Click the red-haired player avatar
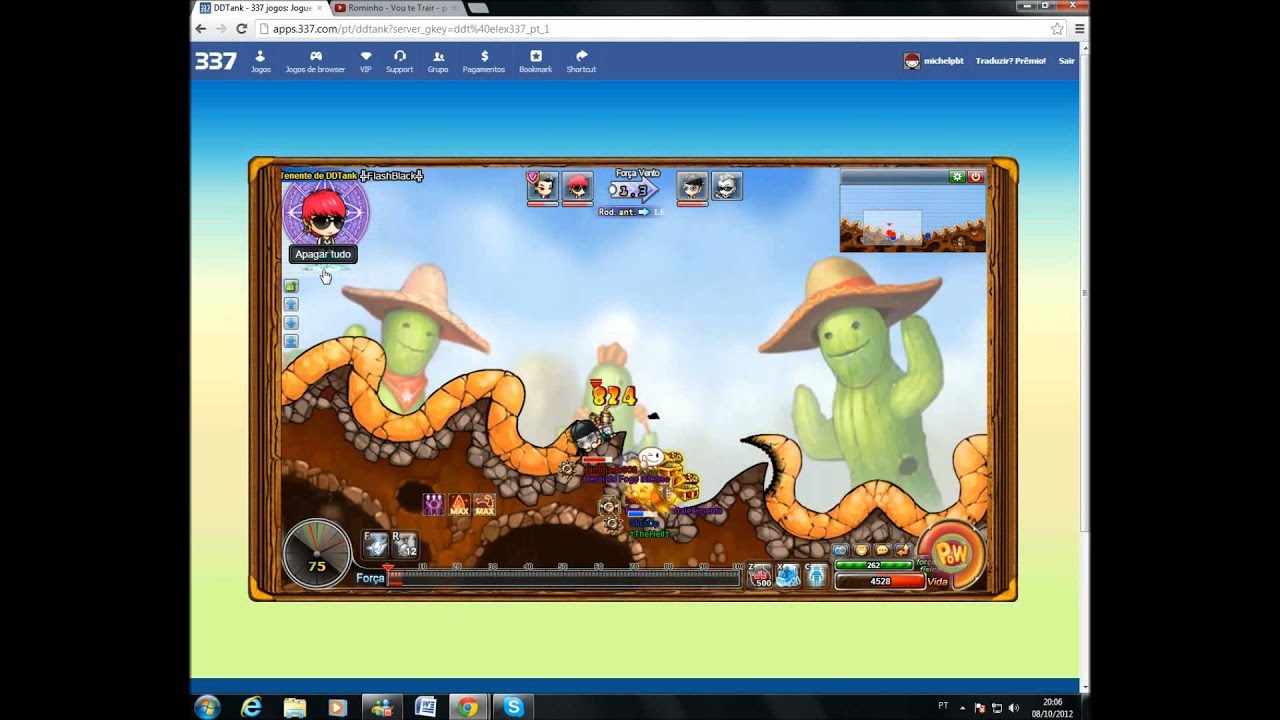 click(324, 213)
